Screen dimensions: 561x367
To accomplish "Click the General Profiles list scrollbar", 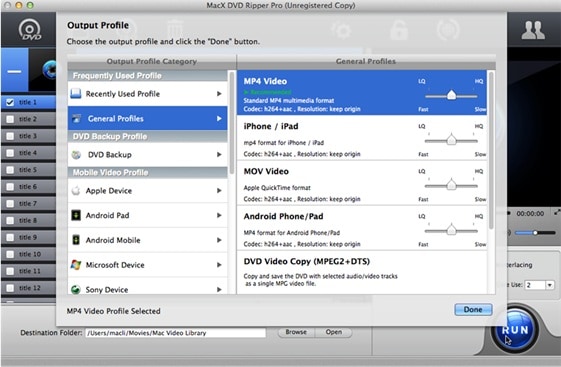I will 491,150.
